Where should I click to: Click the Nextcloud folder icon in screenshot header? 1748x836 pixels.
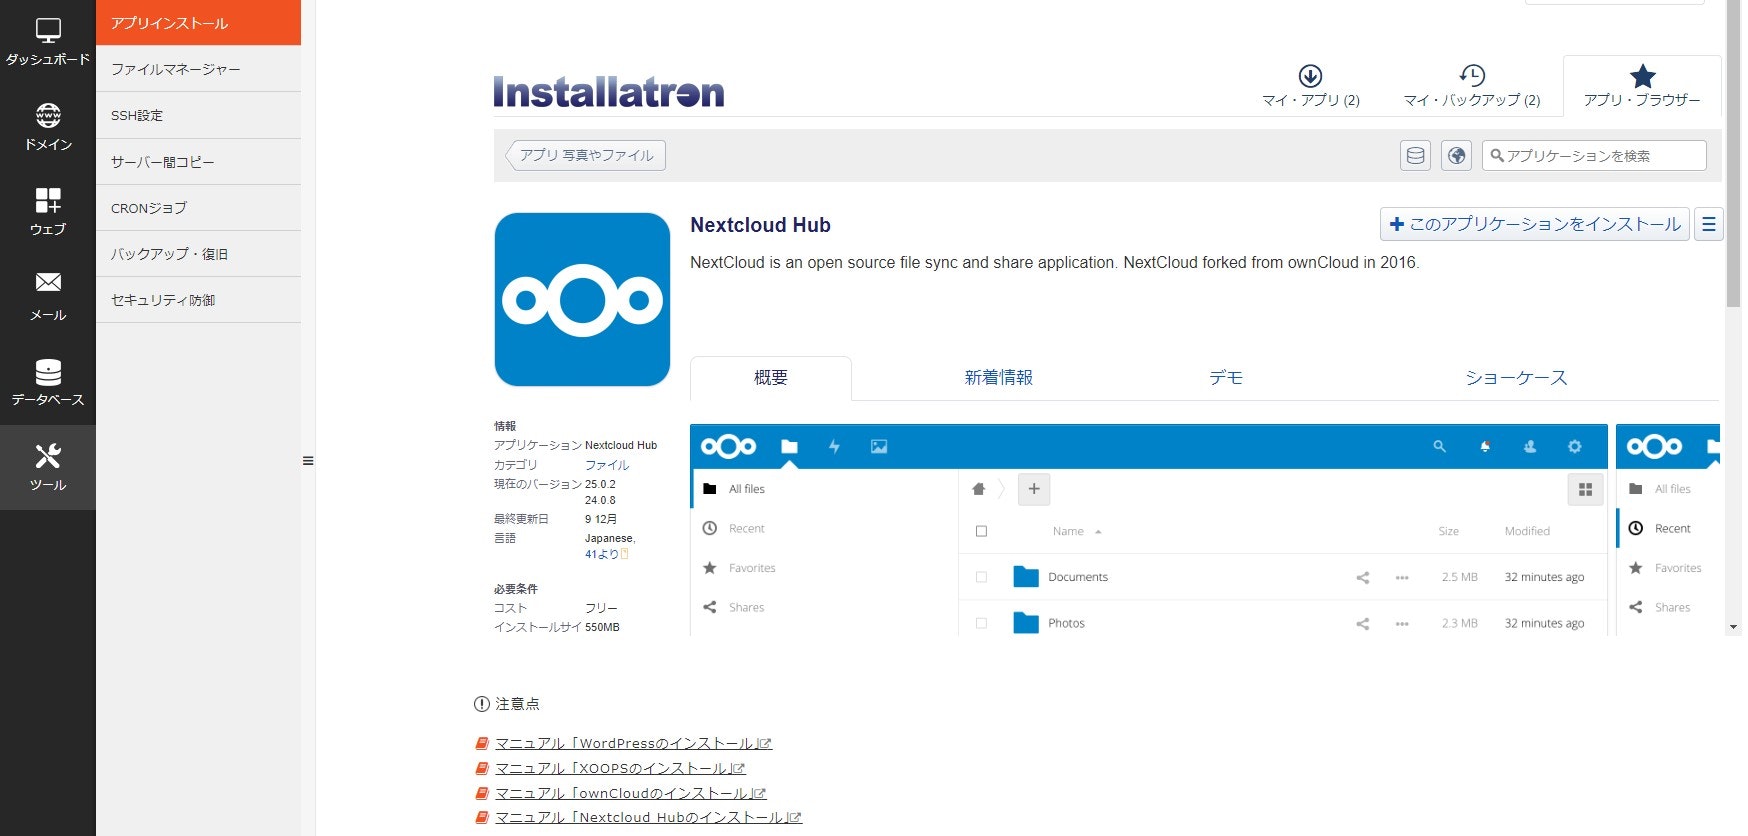pyautogui.click(x=789, y=447)
